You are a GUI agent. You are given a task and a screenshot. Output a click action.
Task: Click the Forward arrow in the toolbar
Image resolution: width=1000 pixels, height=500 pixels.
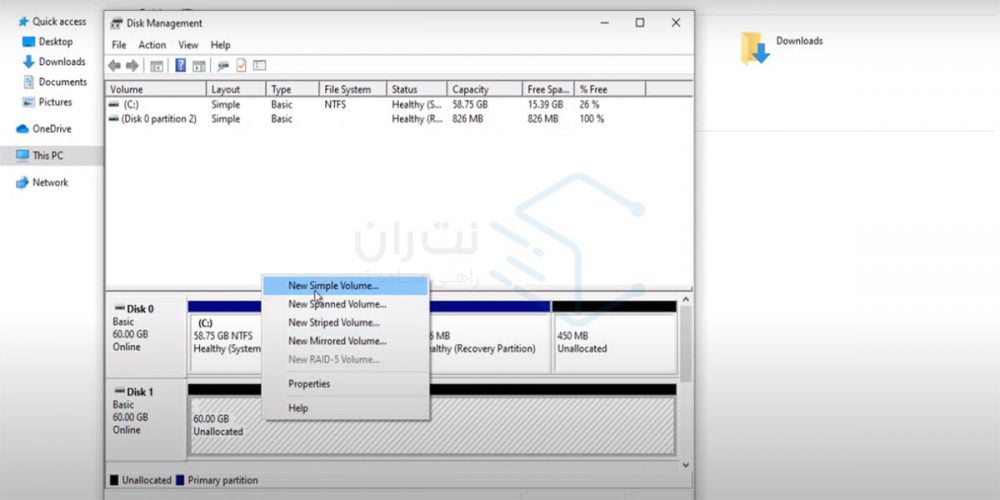click(131, 66)
